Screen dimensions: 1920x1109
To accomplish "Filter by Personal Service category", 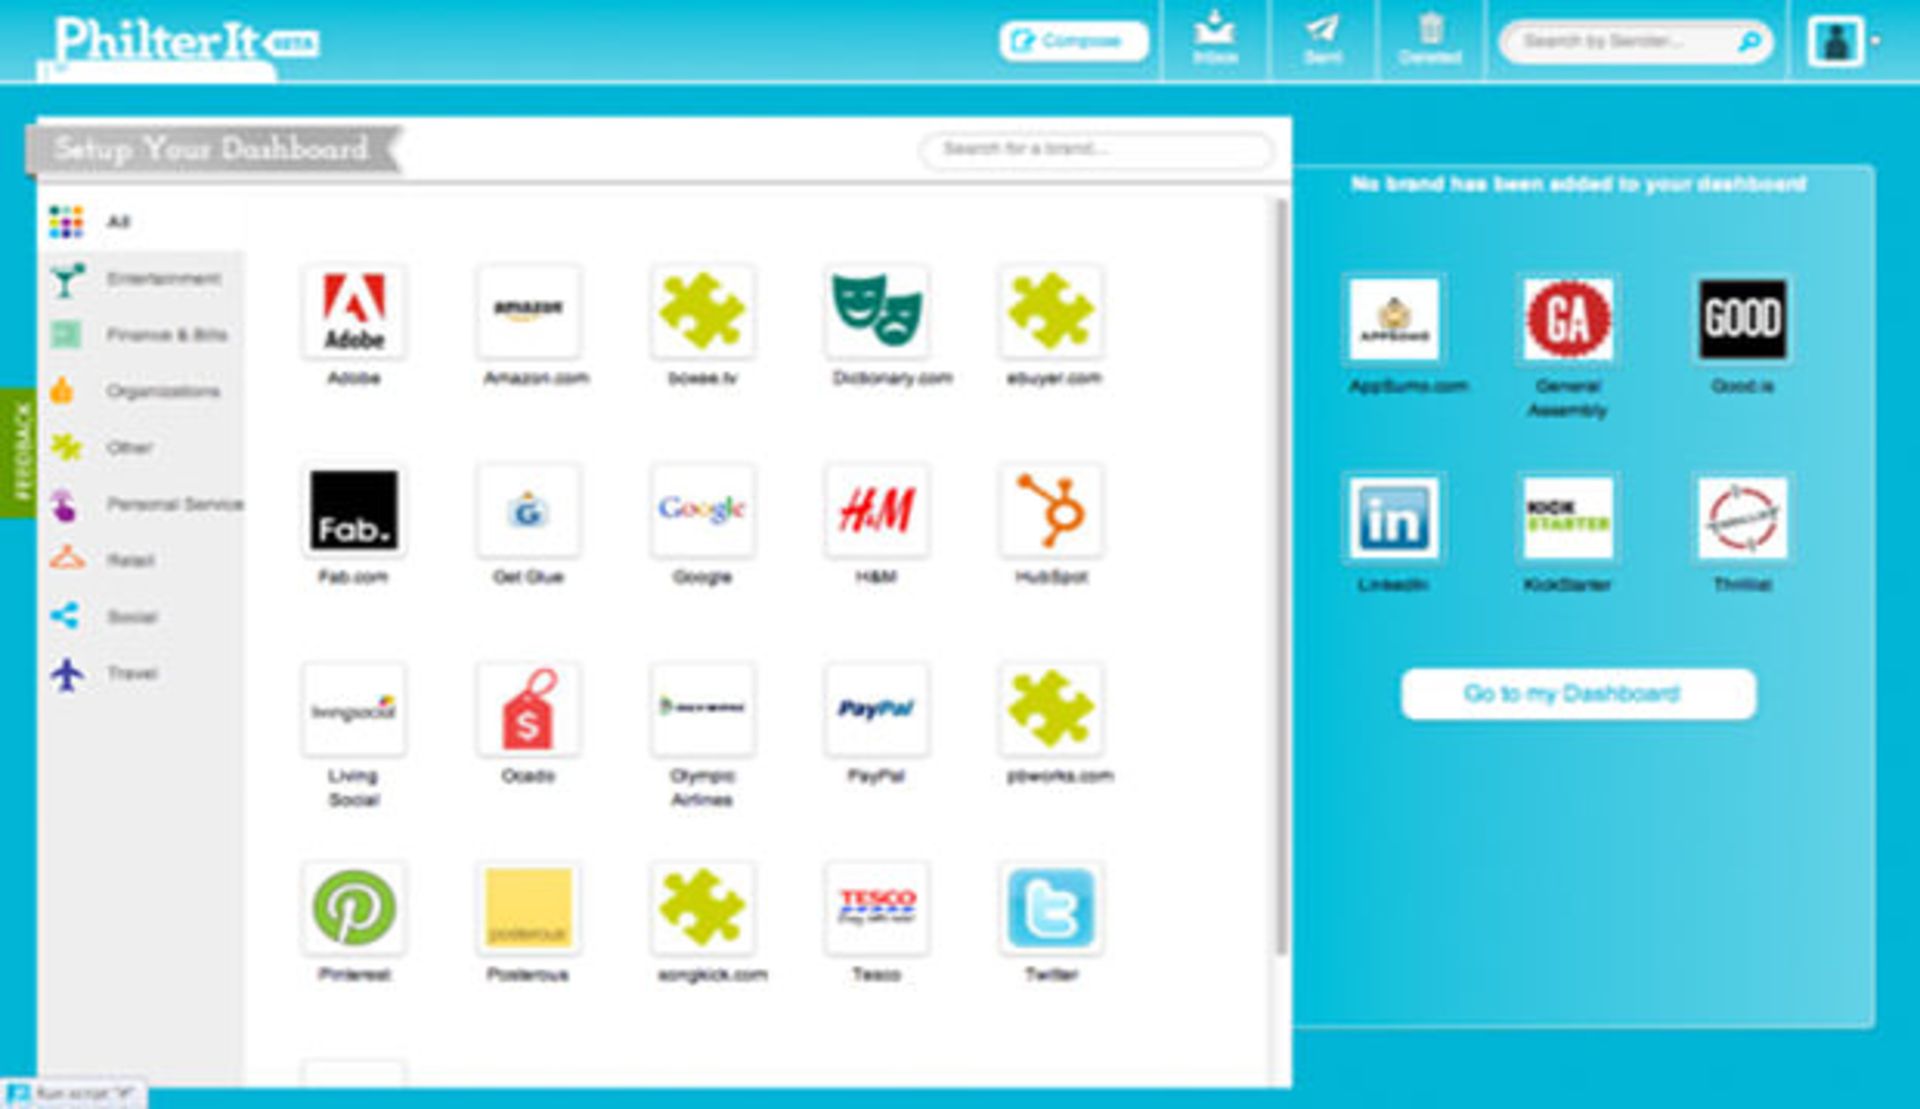I will pos(140,504).
